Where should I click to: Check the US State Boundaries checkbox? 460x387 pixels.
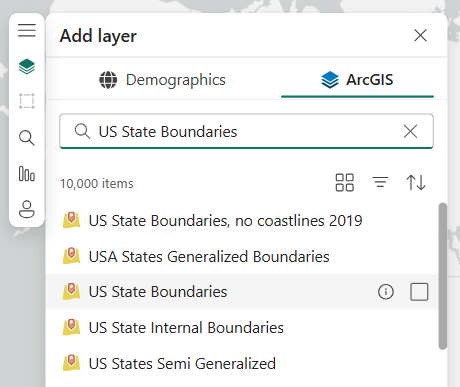(419, 292)
